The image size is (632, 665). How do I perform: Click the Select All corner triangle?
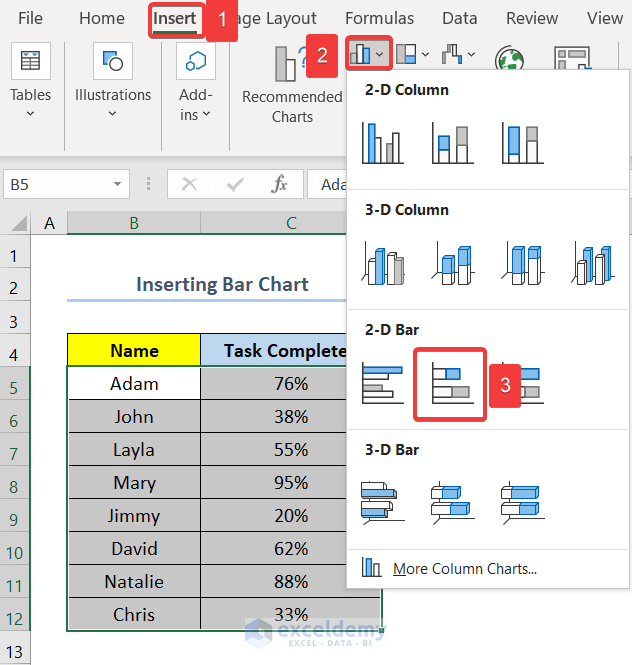(x=20, y=223)
